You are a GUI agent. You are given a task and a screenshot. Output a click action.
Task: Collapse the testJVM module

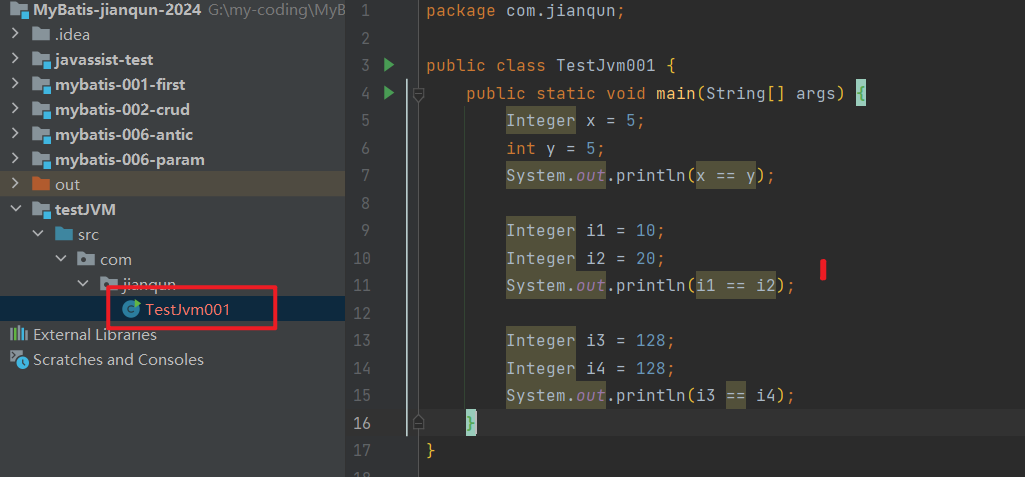click(x=15, y=209)
